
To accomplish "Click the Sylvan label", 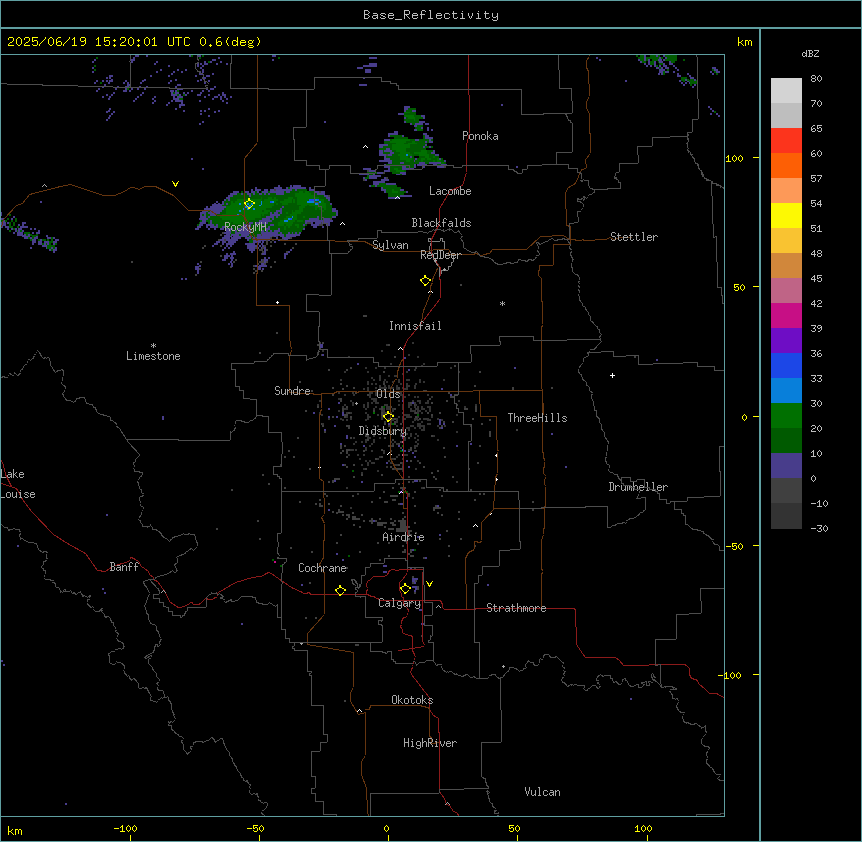I will [x=390, y=245].
